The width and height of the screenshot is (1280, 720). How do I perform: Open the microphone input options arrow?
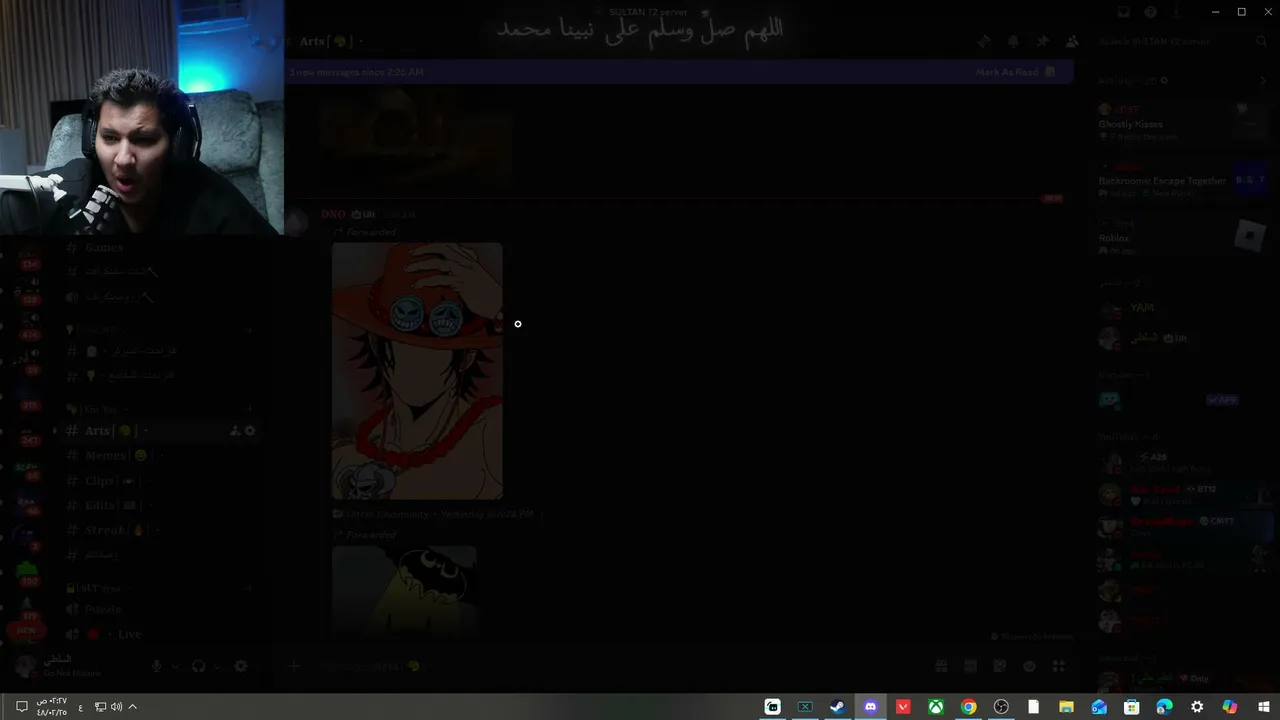pos(175,666)
